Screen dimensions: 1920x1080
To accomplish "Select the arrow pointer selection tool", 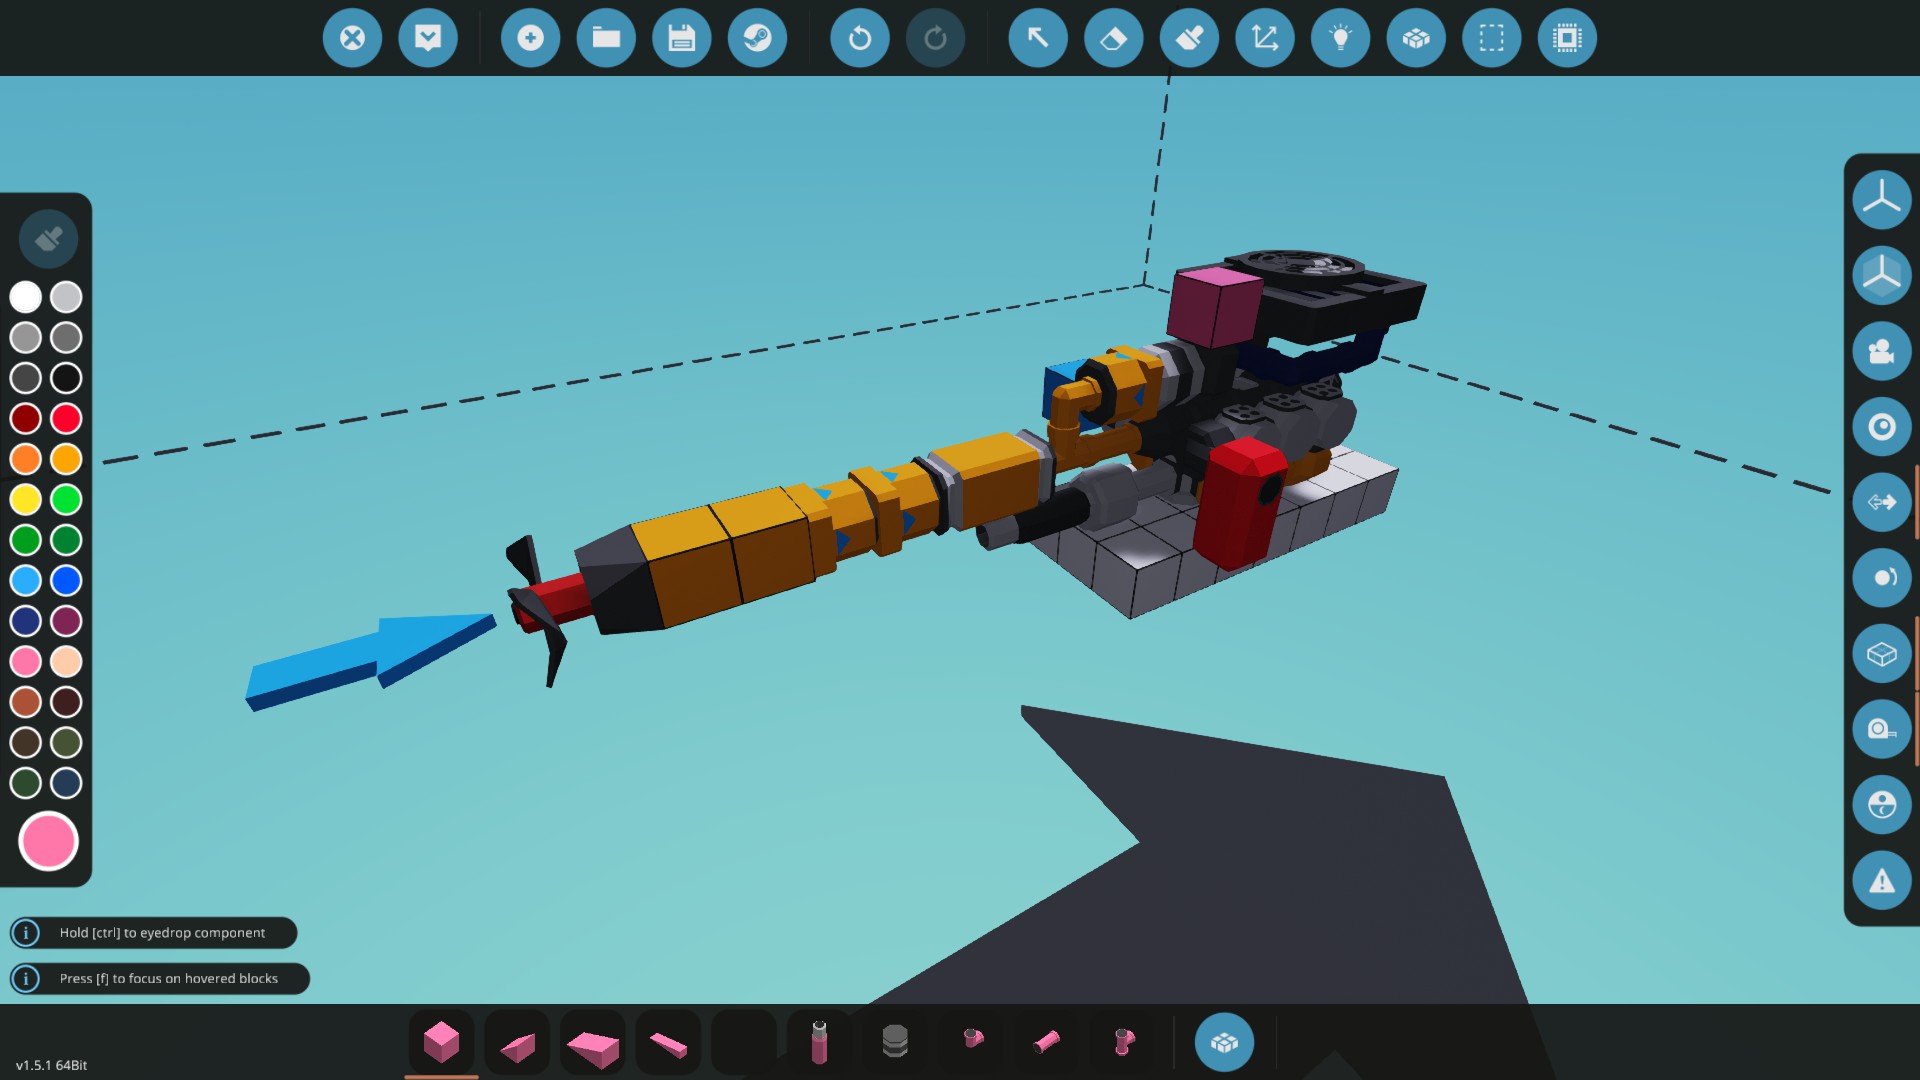I will [1037, 38].
